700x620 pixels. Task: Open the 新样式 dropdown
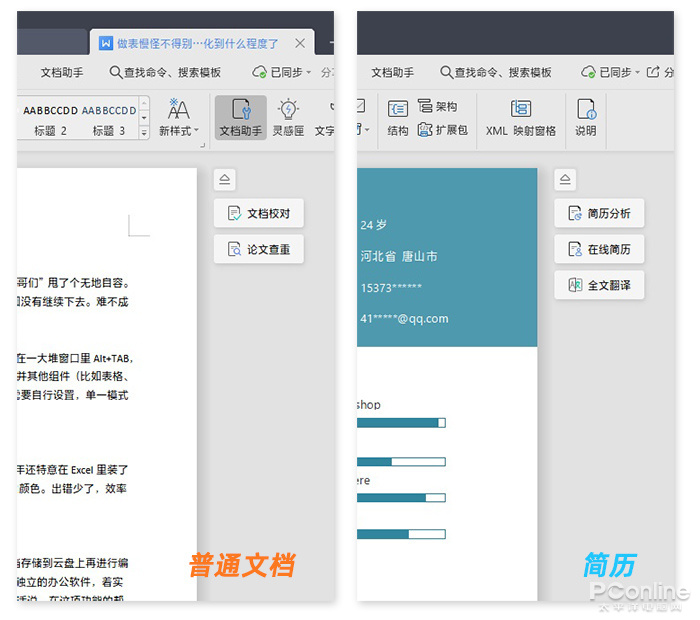coord(179,118)
